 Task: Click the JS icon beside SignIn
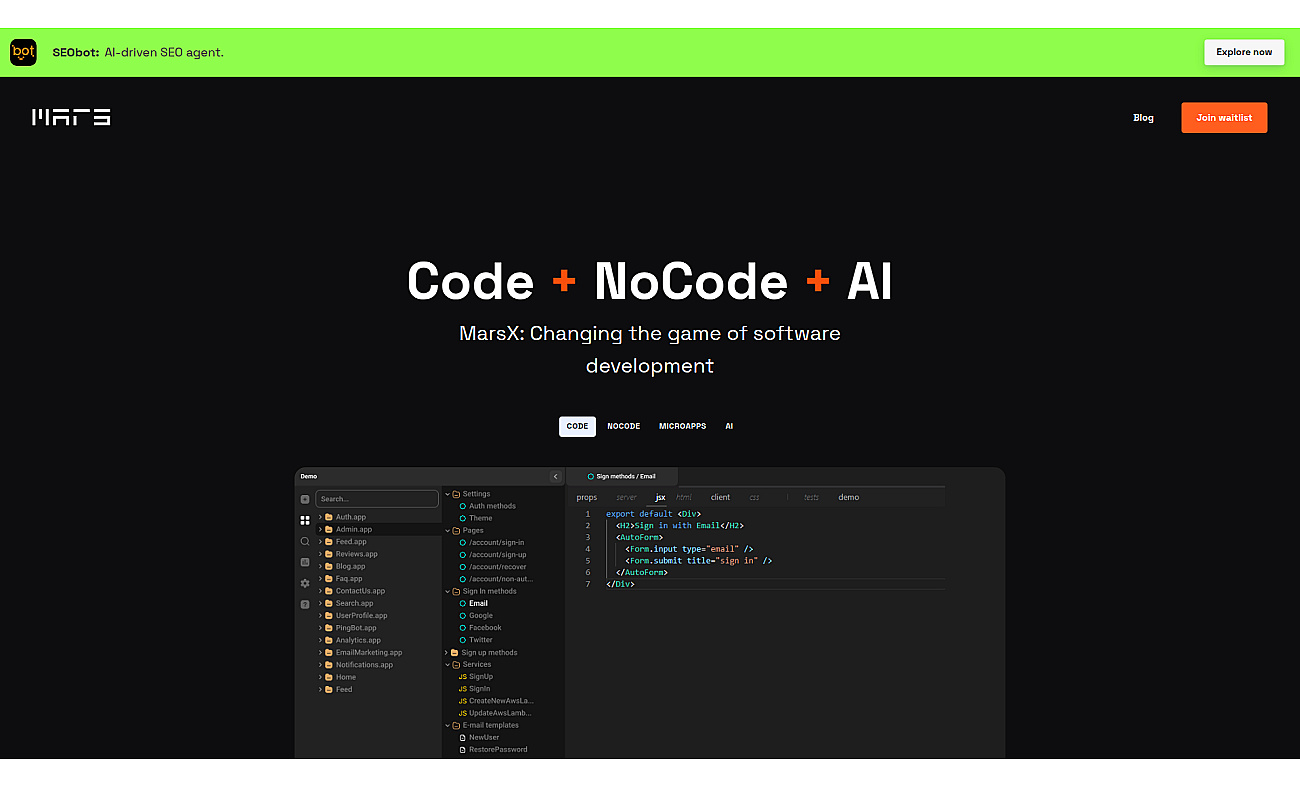[x=462, y=688]
